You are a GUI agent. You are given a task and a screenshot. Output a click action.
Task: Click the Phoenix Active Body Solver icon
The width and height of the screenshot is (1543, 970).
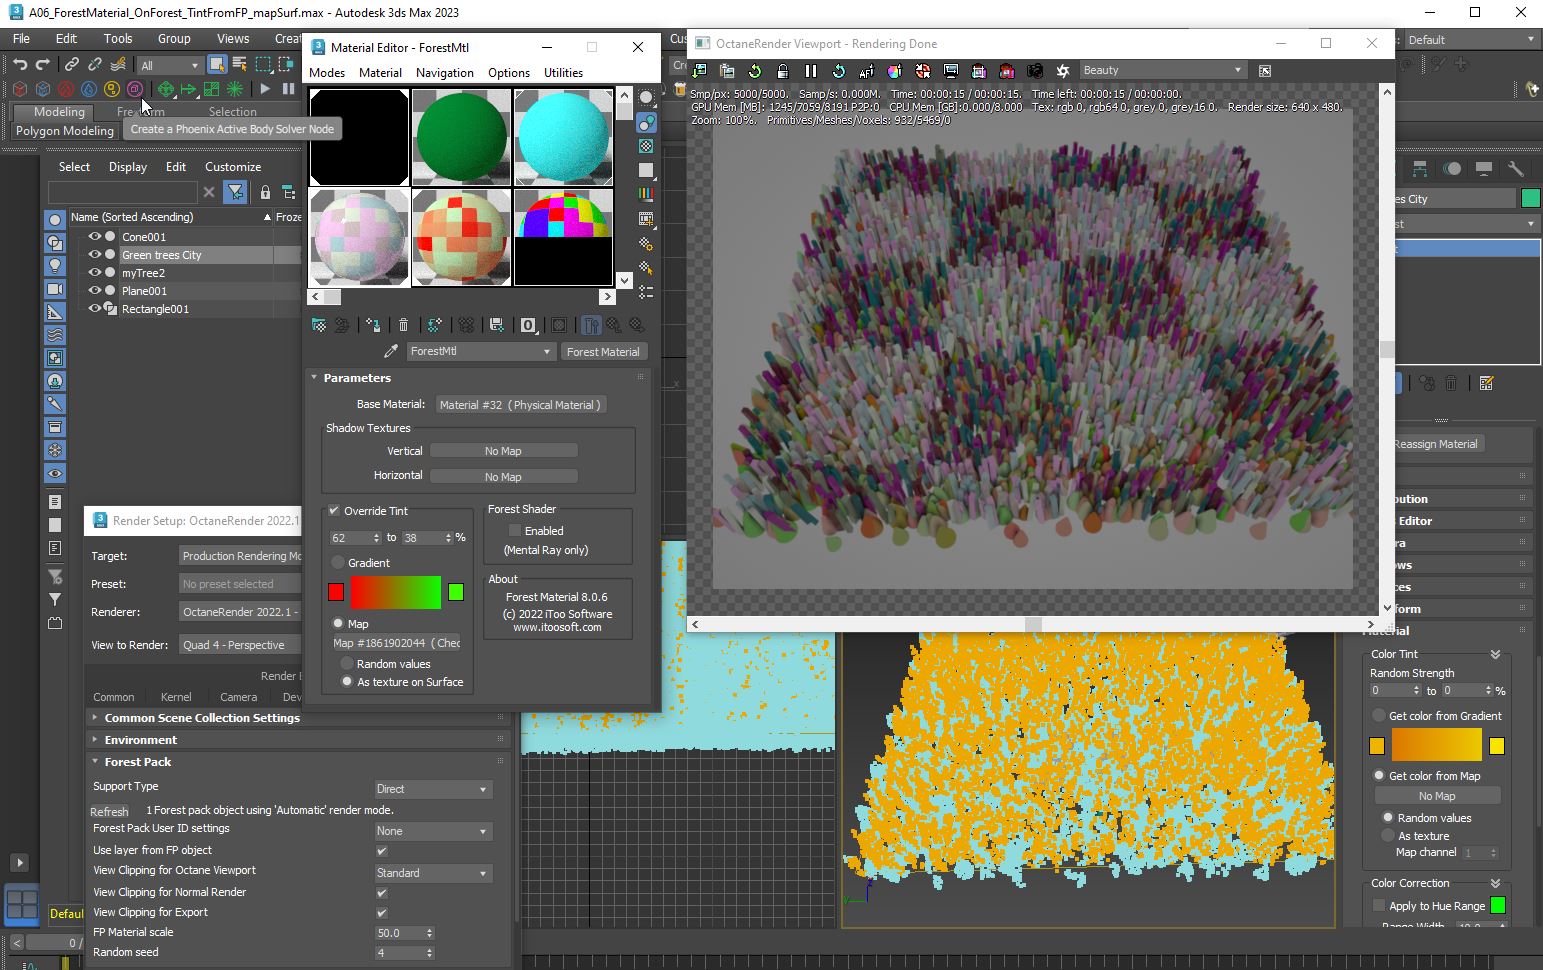[x=135, y=89]
